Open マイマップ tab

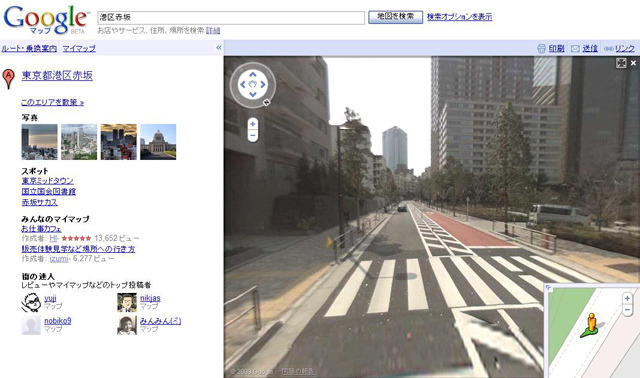pos(79,48)
